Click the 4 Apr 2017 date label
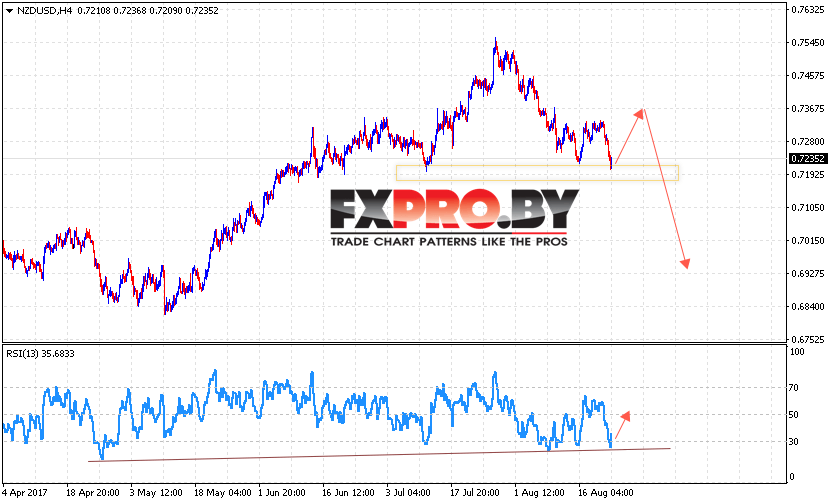 [25, 493]
